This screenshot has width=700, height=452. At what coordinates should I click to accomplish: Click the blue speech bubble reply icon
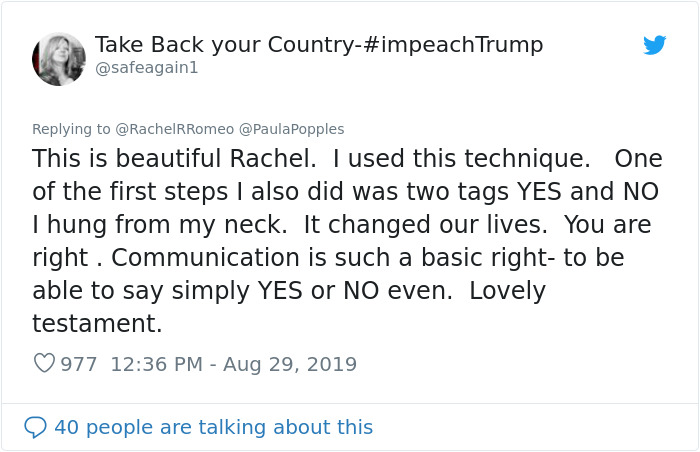pyautogui.click(x=35, y=427)
